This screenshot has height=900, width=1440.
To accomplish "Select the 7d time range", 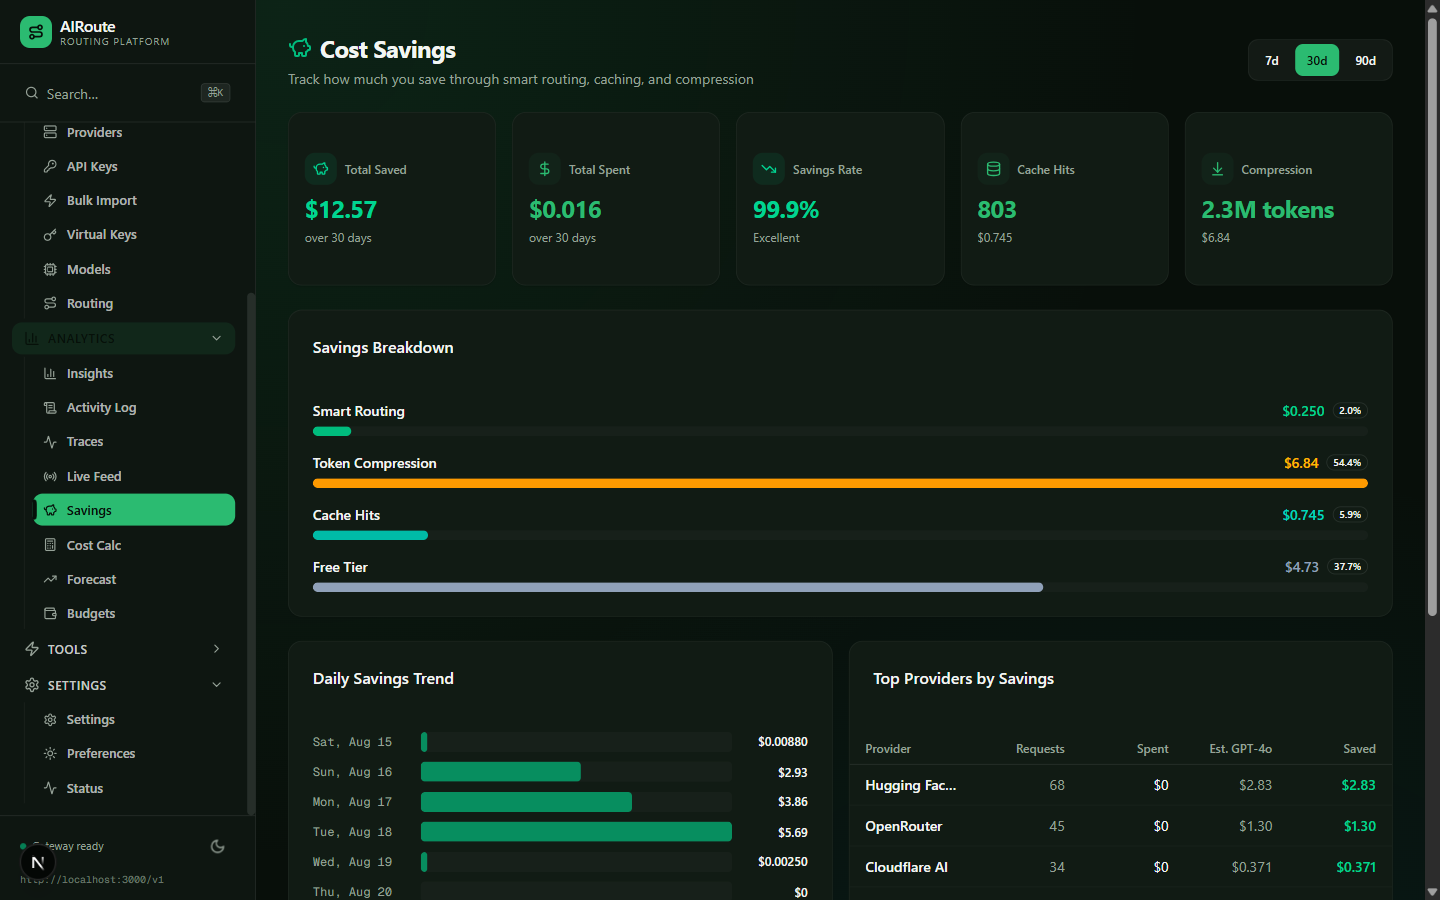I will click(x=1272, y=60).
